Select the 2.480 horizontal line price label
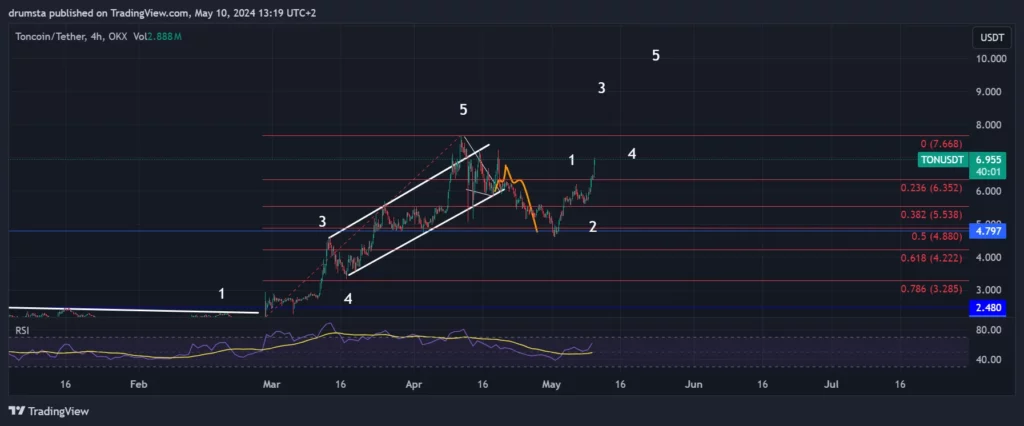 point(988,308)
